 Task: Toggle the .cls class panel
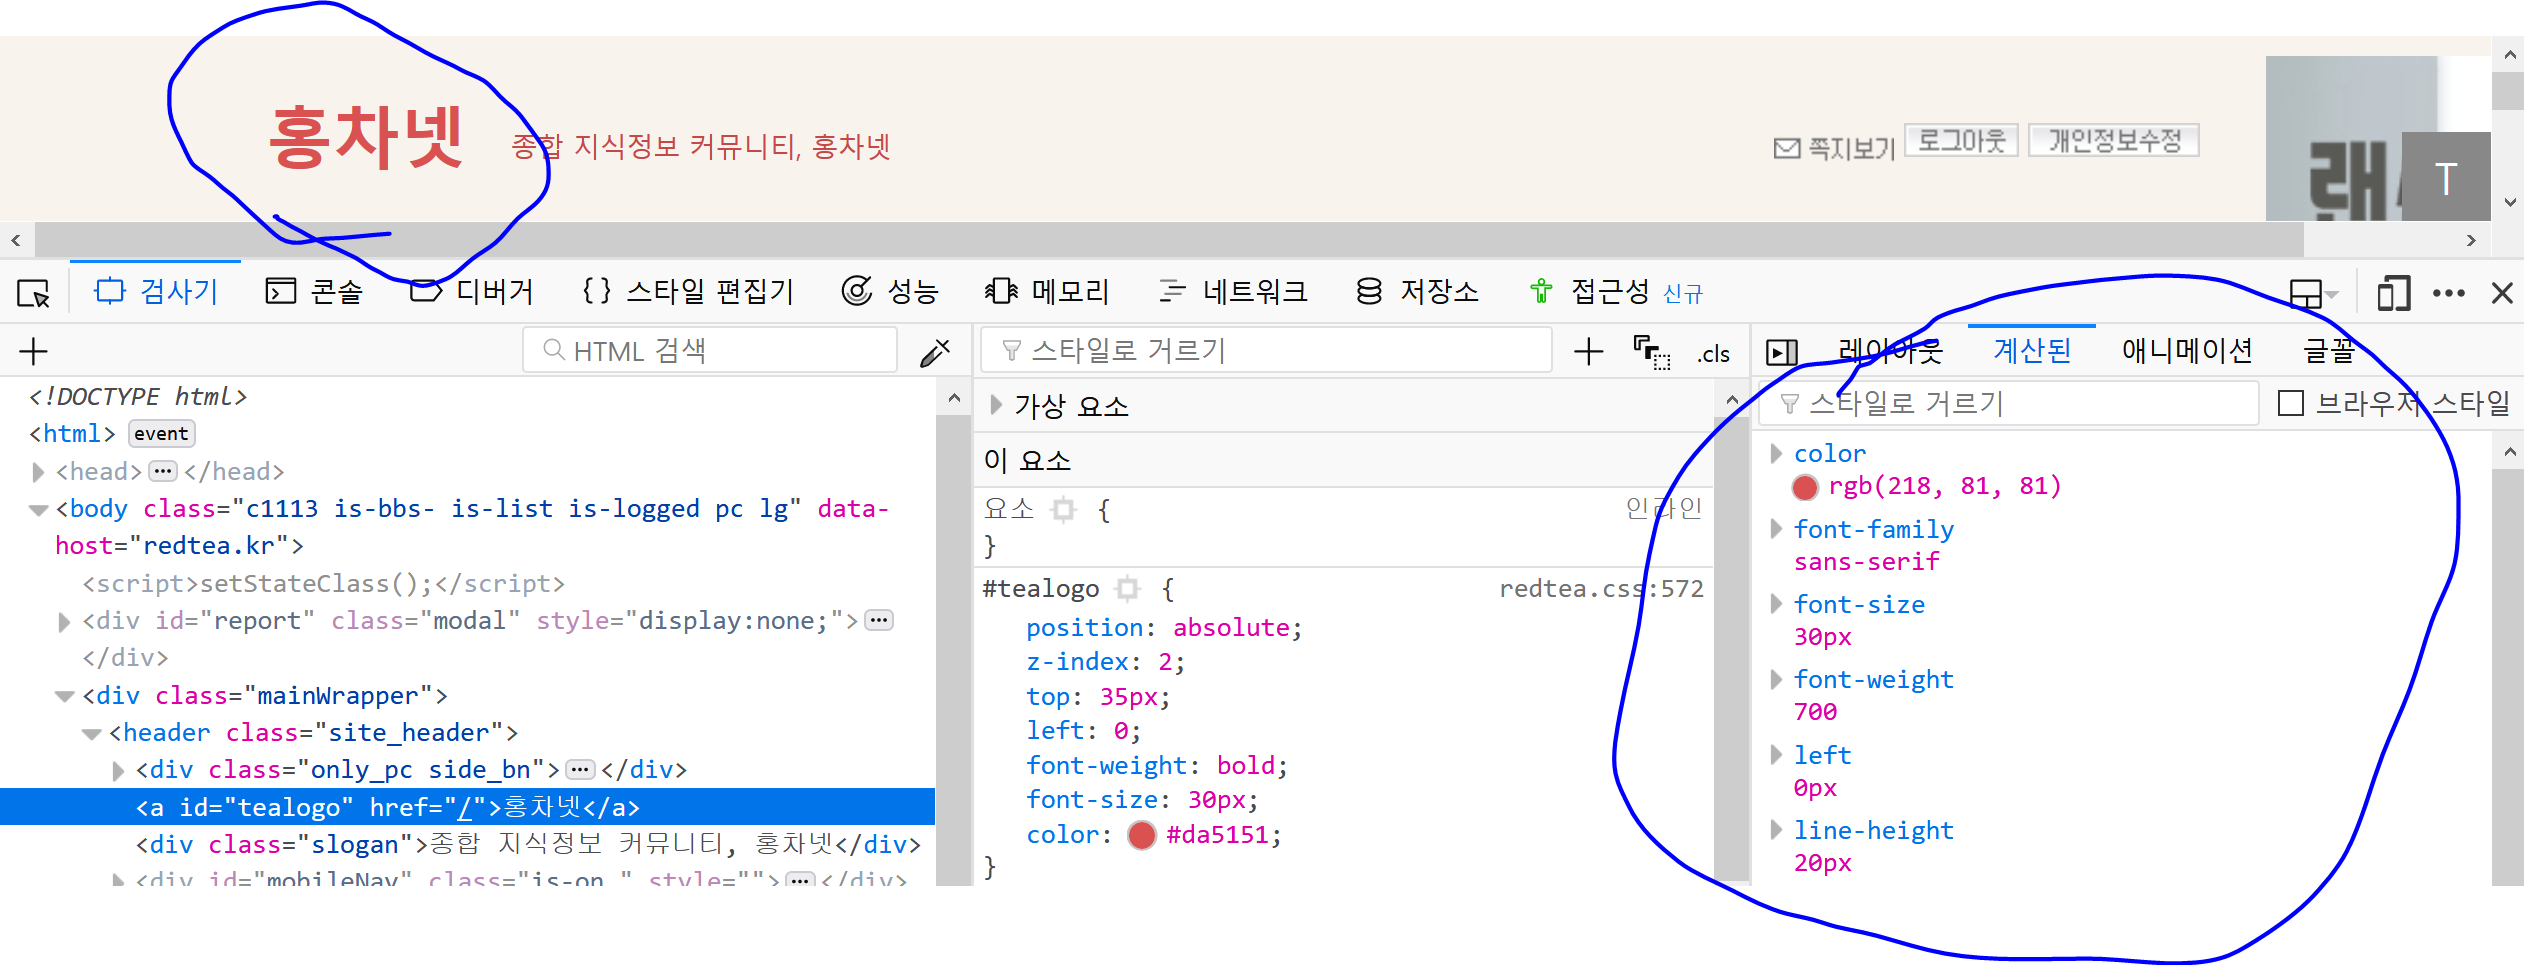coord(1713,354)
